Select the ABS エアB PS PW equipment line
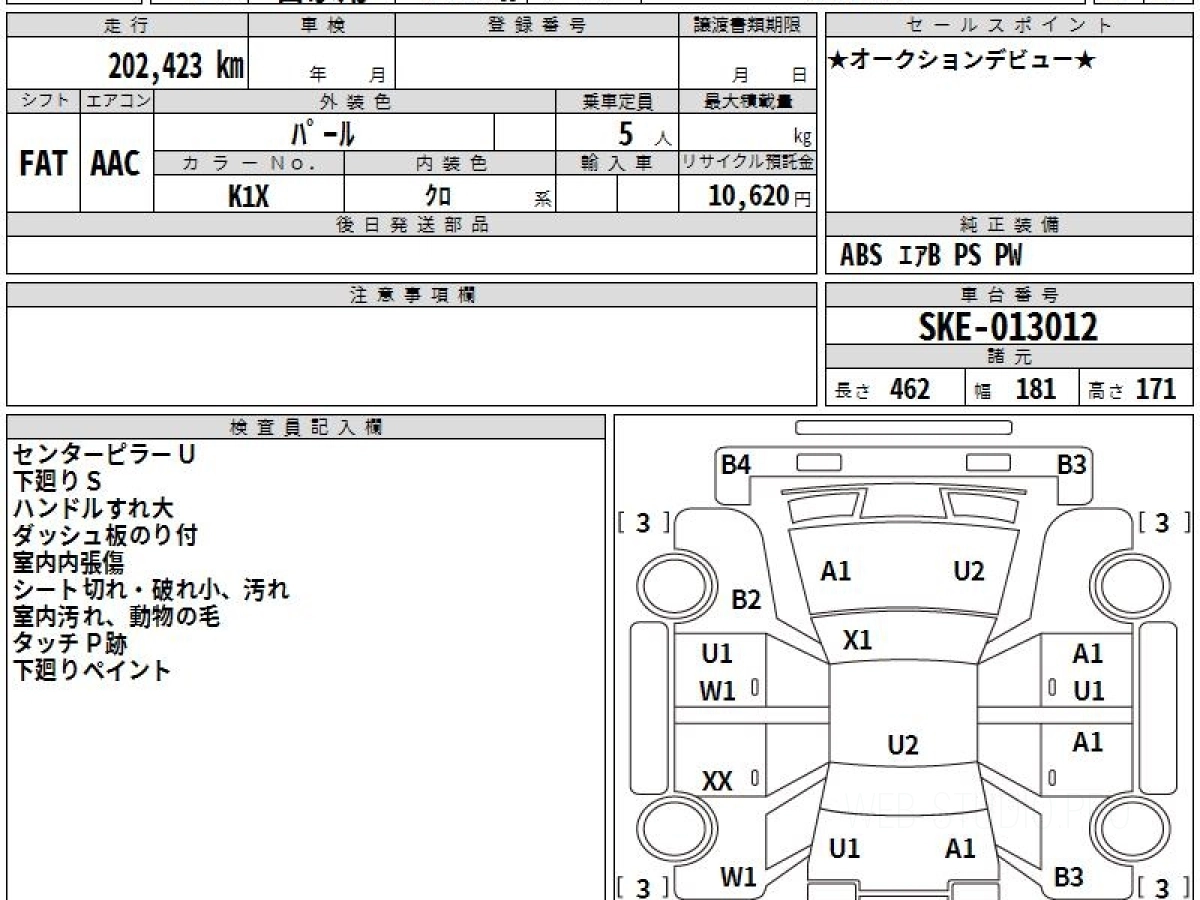This screenshot has height=900, width=1200. (931, 256)
